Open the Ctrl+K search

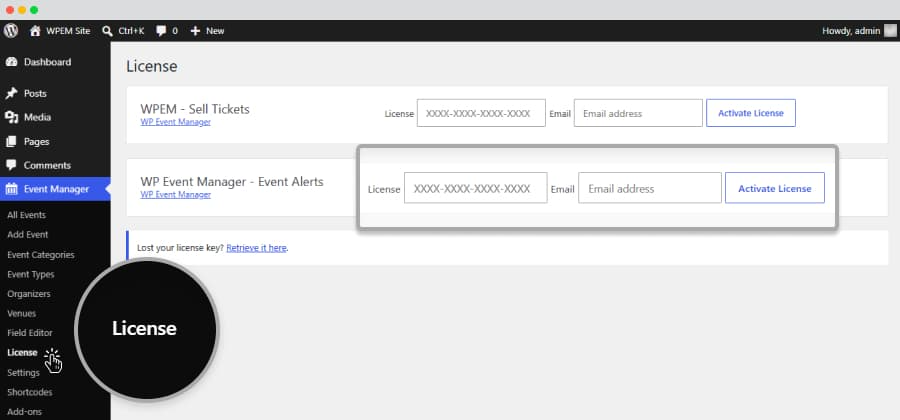(123, 31)
